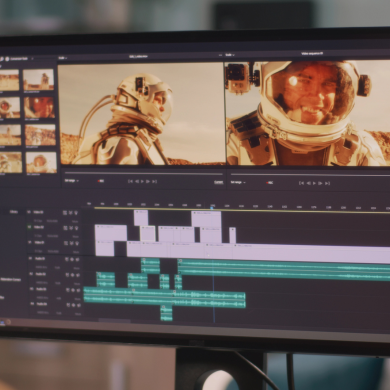Click the middle icon in the first audio track header
The image size is (390, 390).
coord(72,259)
